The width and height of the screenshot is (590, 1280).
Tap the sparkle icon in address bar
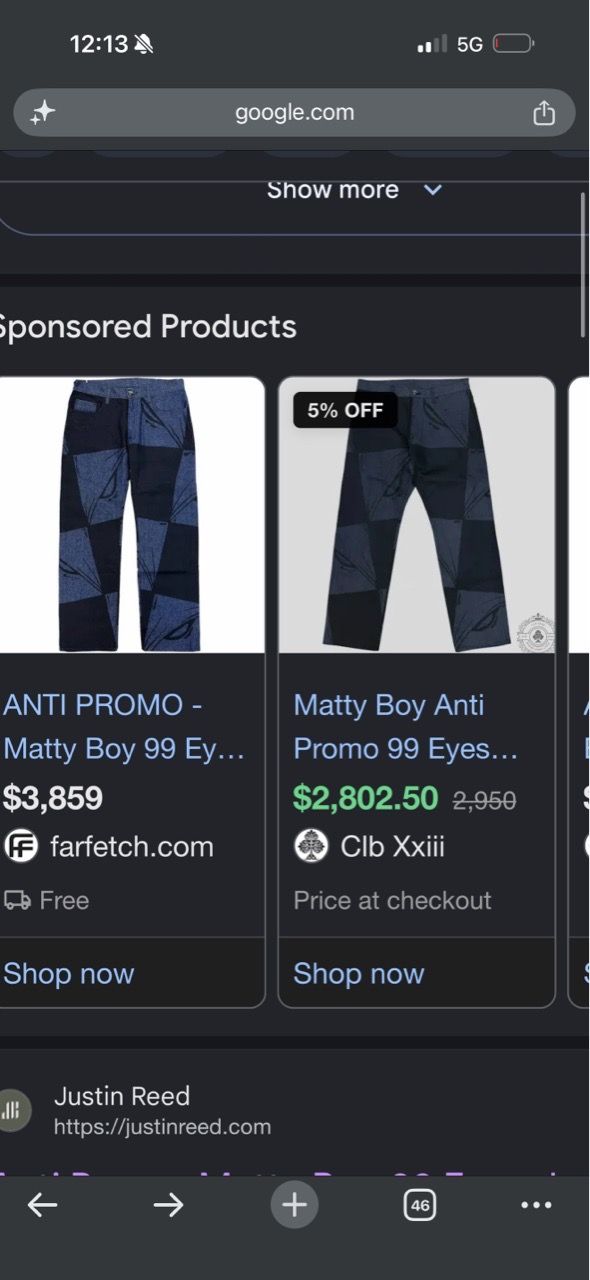click(42, 113)
